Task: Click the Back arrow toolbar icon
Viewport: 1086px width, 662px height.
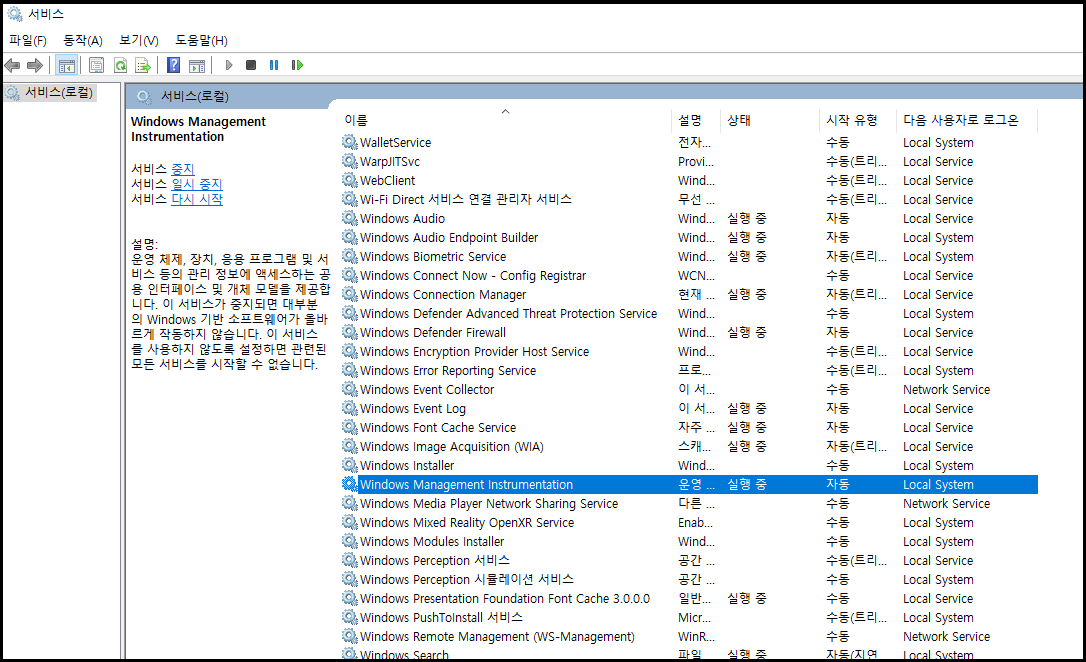Action: click(x=12, y=65)
